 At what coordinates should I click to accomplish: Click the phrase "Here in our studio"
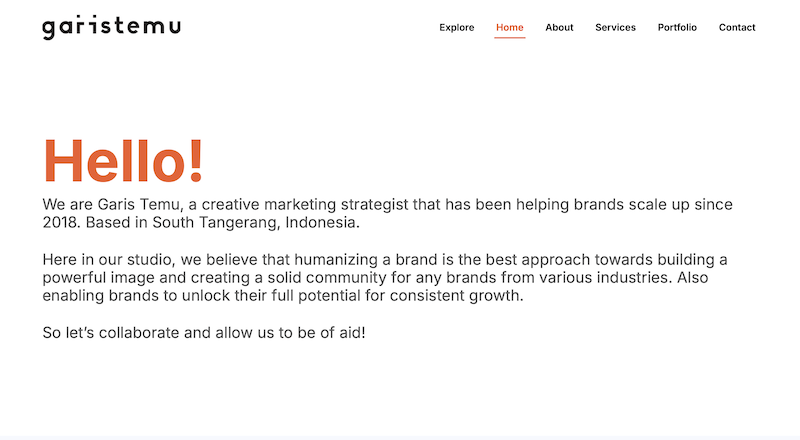pos(108,260)
